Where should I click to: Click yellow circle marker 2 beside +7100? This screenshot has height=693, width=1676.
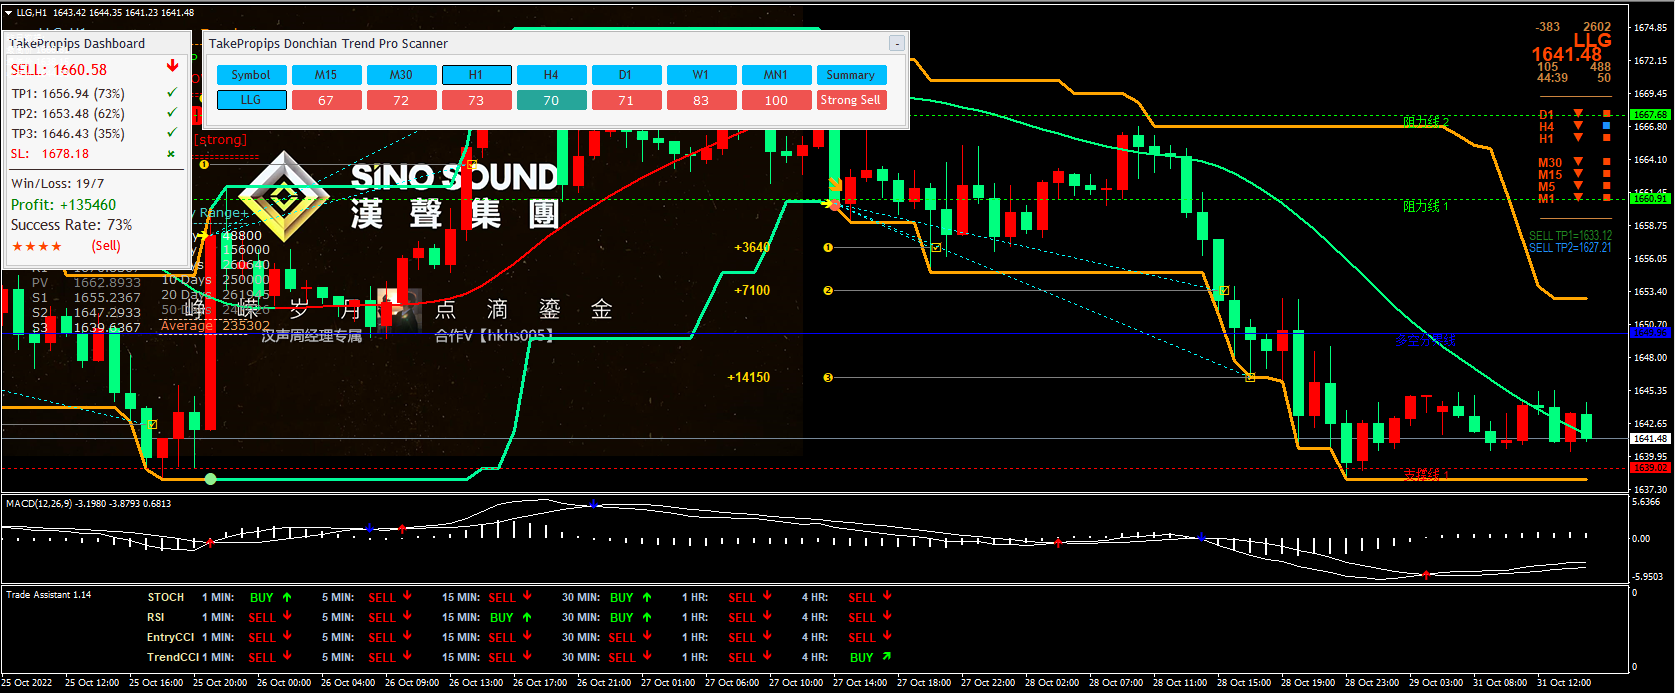(x=828, y=290)
